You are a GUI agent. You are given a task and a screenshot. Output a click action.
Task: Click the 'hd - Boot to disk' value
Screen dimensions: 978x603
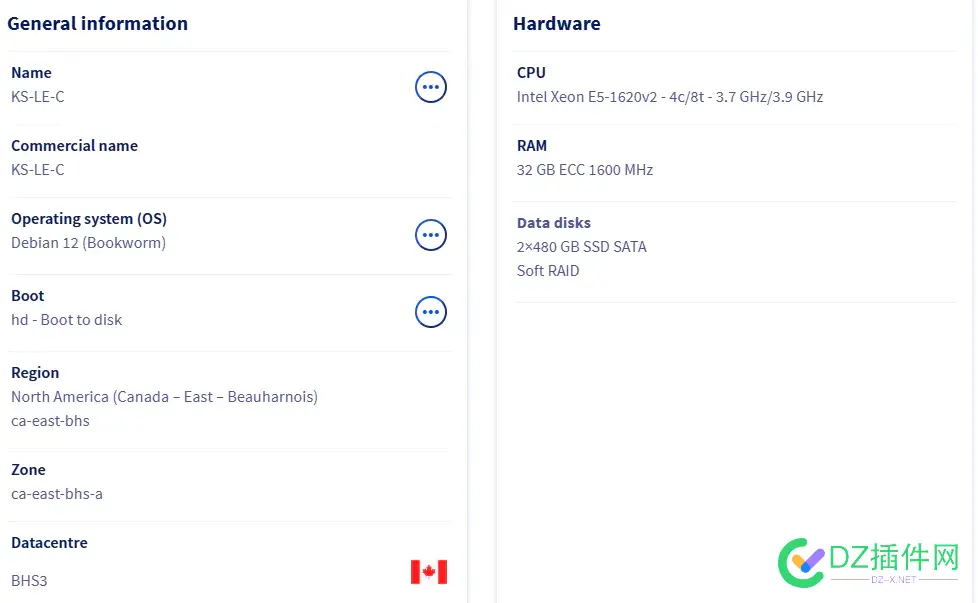tap(67, 320)
